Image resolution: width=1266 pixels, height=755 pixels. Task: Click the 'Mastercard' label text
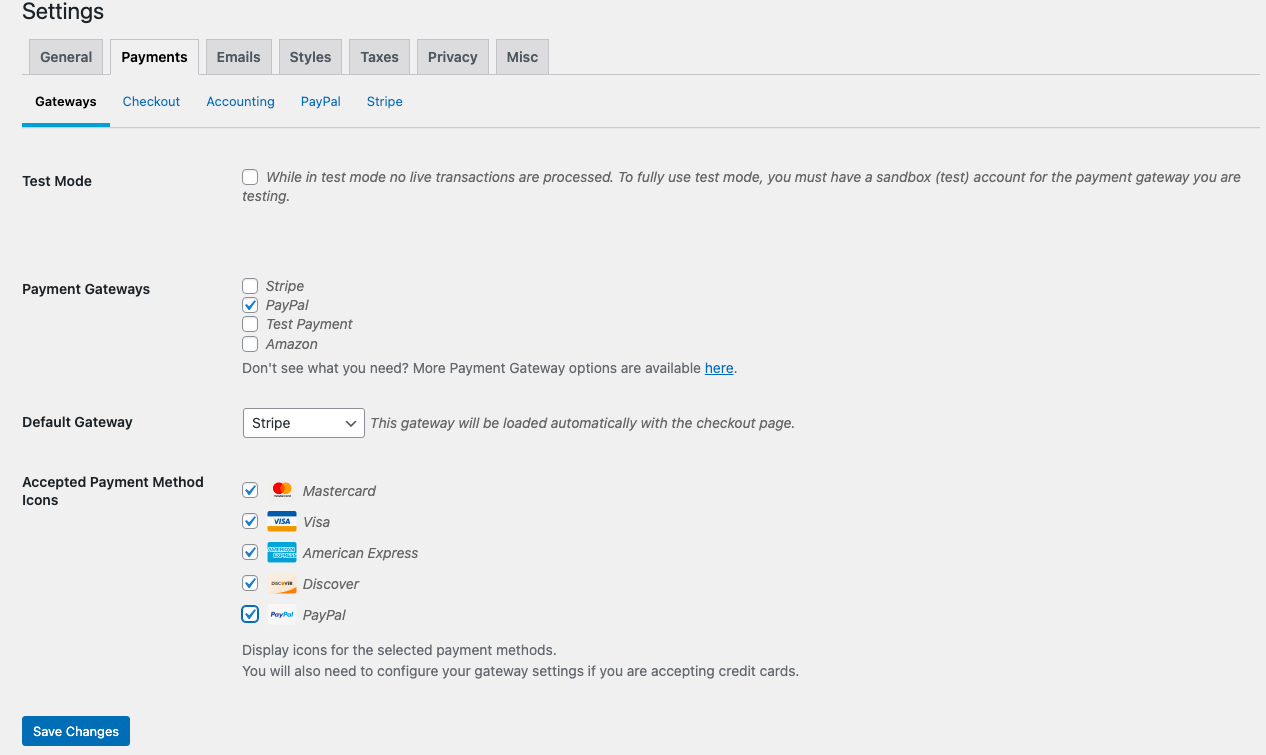pos(339,491)
